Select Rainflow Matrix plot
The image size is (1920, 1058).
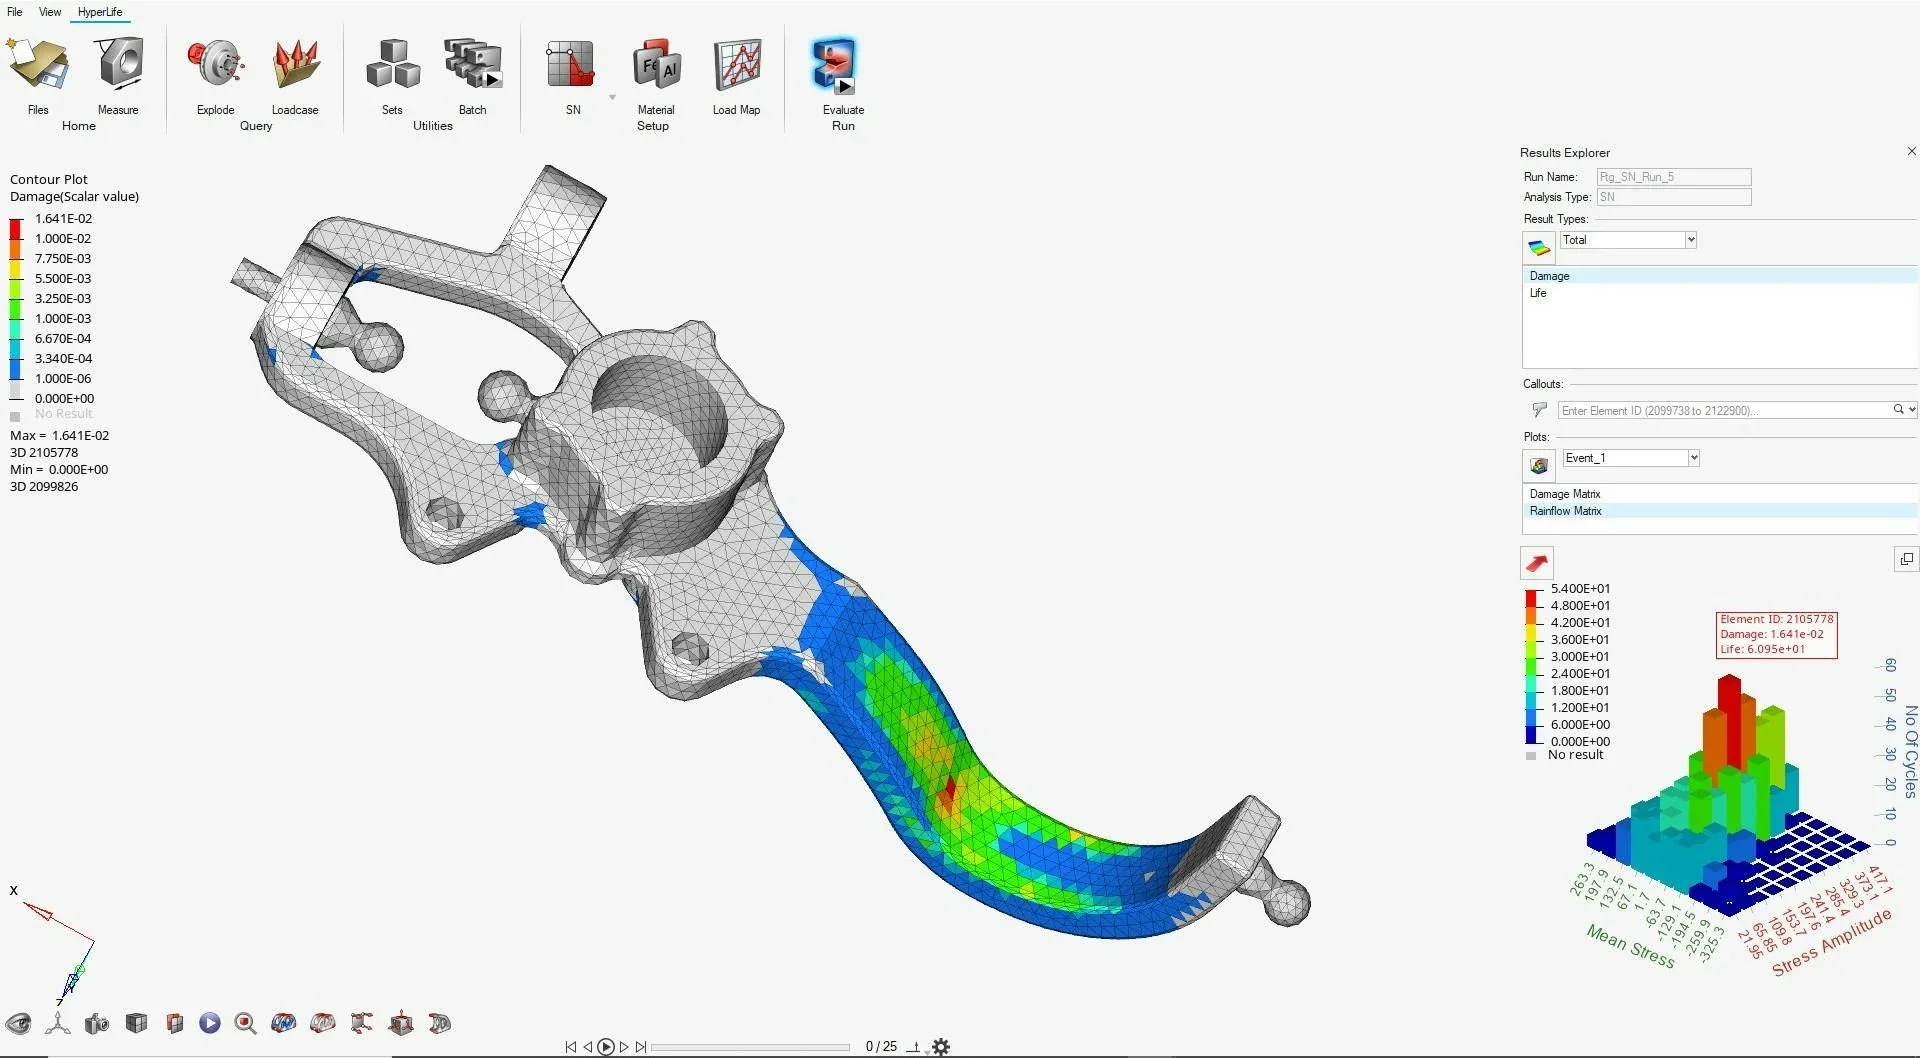tap(1720, 511)
